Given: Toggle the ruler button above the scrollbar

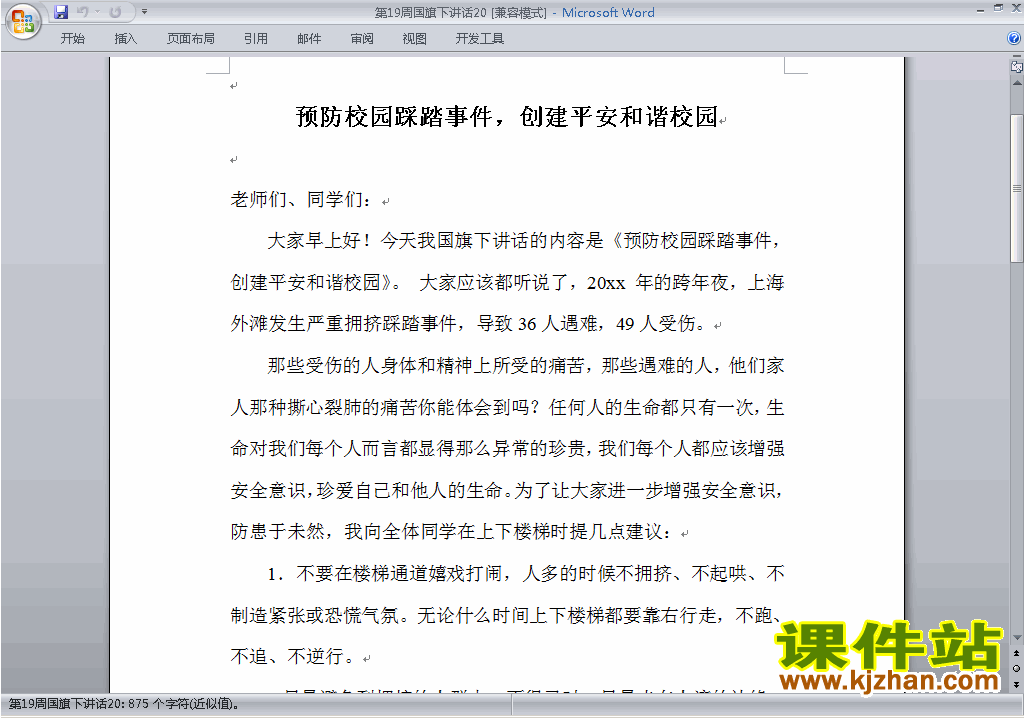Looking at the screenshot, I should (x=1017, y=67).
